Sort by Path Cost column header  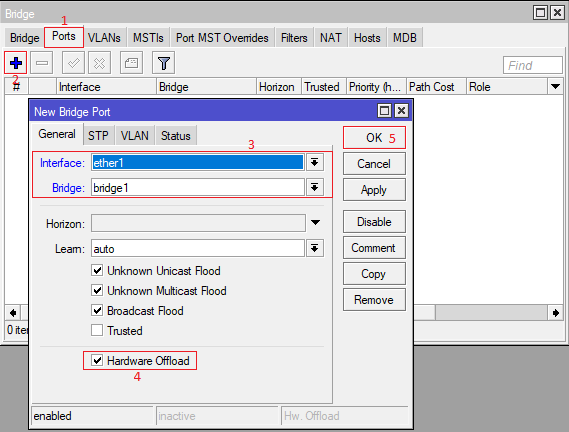tap(436, 87)
